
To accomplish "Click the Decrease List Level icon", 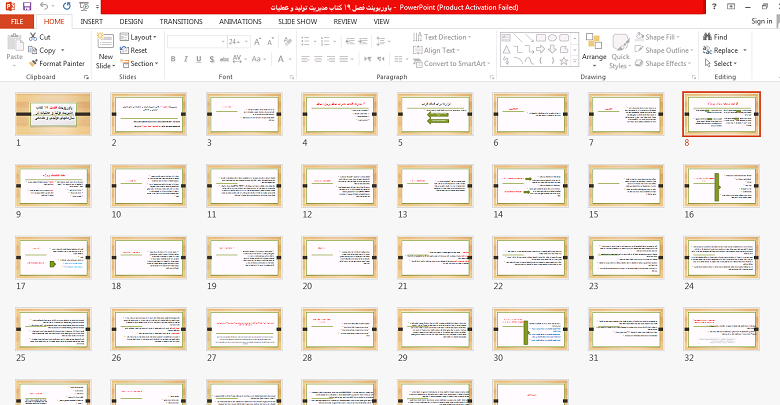I will (x=350, y=42).
